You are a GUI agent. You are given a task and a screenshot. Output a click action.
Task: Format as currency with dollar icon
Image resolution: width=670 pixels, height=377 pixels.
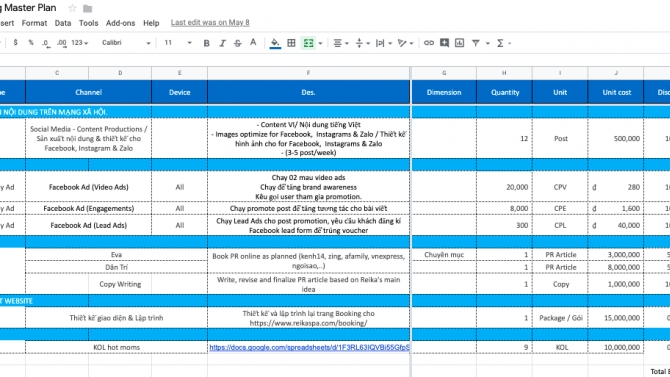pos(16,43)
